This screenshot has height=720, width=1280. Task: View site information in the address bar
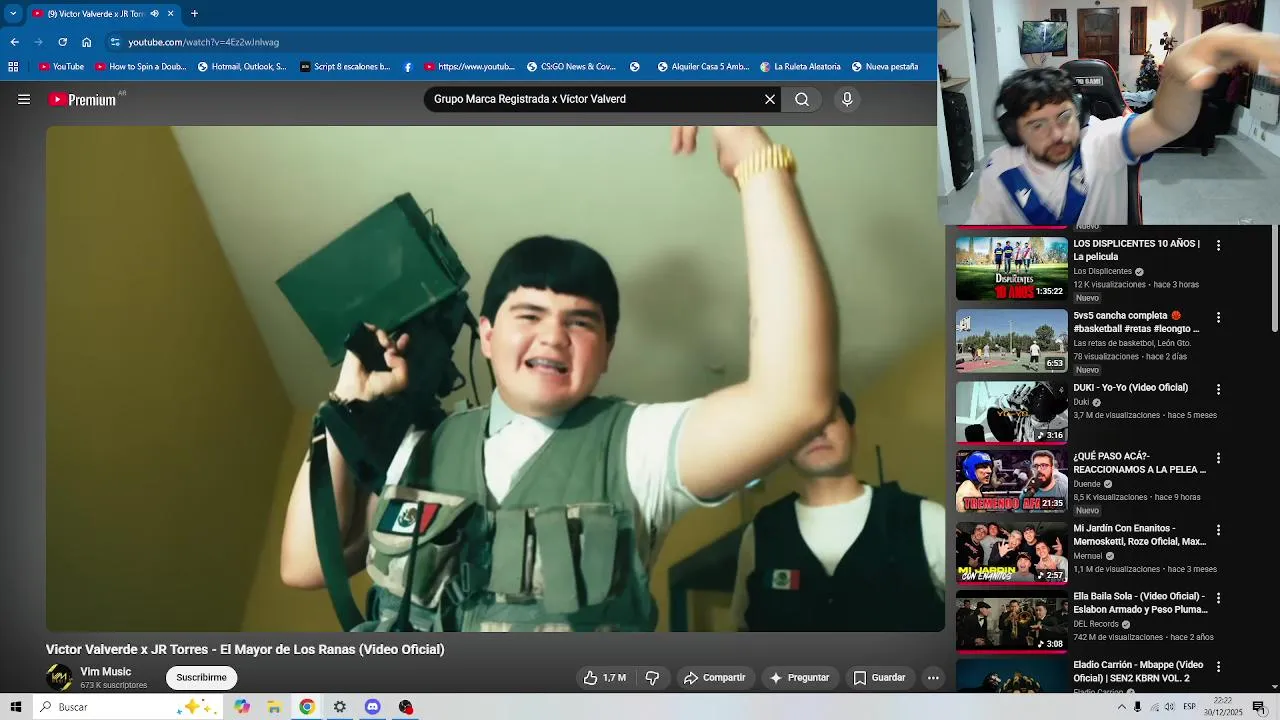[115, 42]
